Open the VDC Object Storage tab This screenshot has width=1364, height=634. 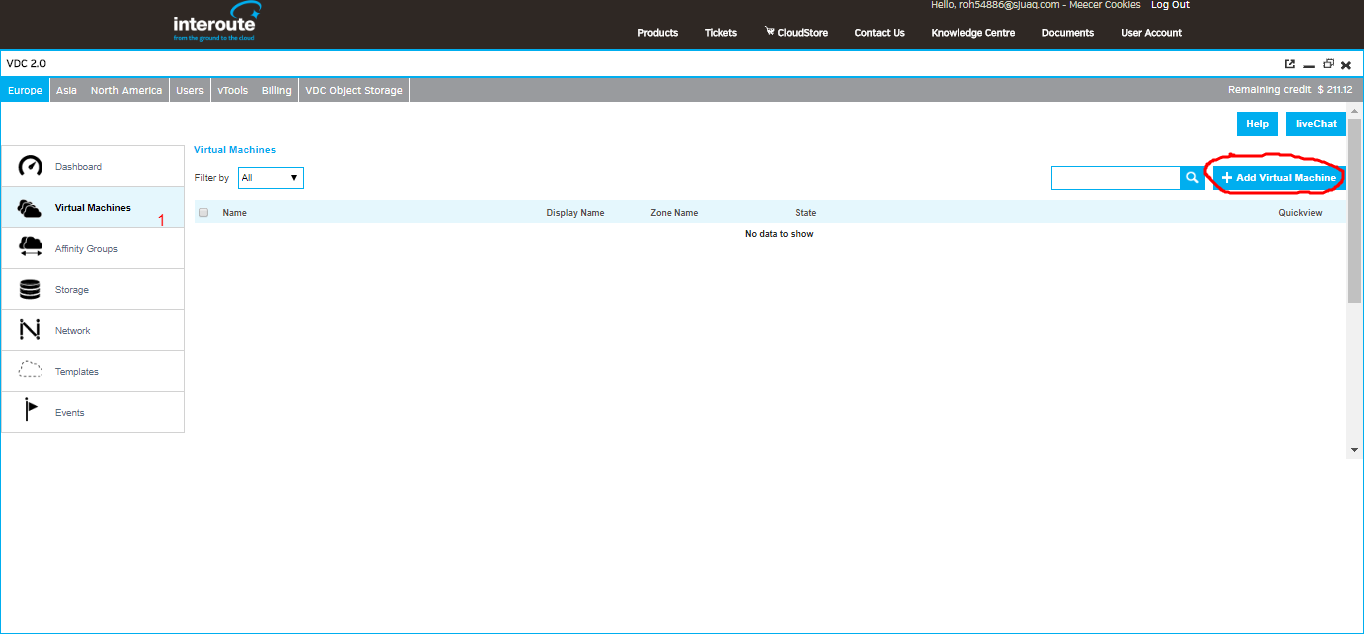tap(354, 90)
